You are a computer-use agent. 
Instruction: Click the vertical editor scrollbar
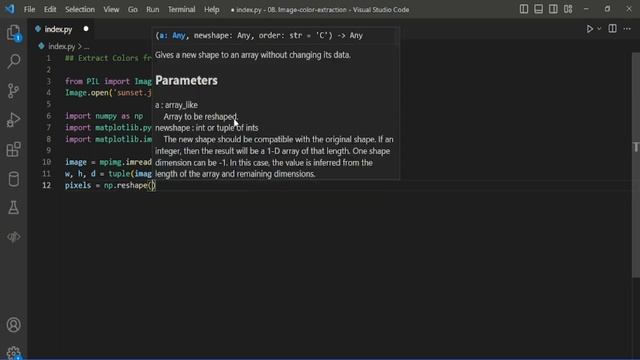(x=636, y=165)
